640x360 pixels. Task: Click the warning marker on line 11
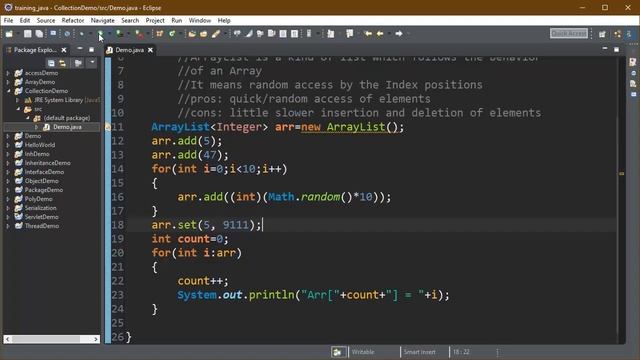click(108, 127)
